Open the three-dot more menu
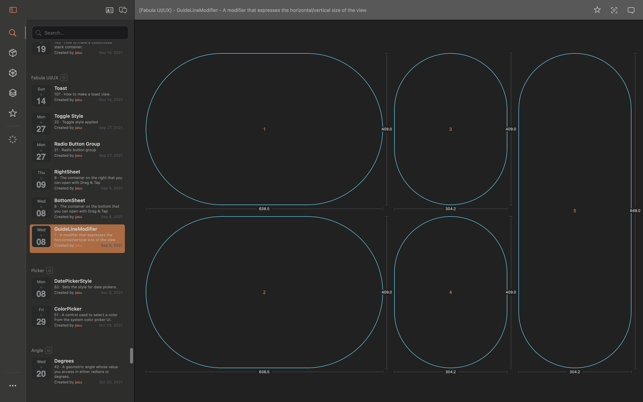 pos(13,386)
